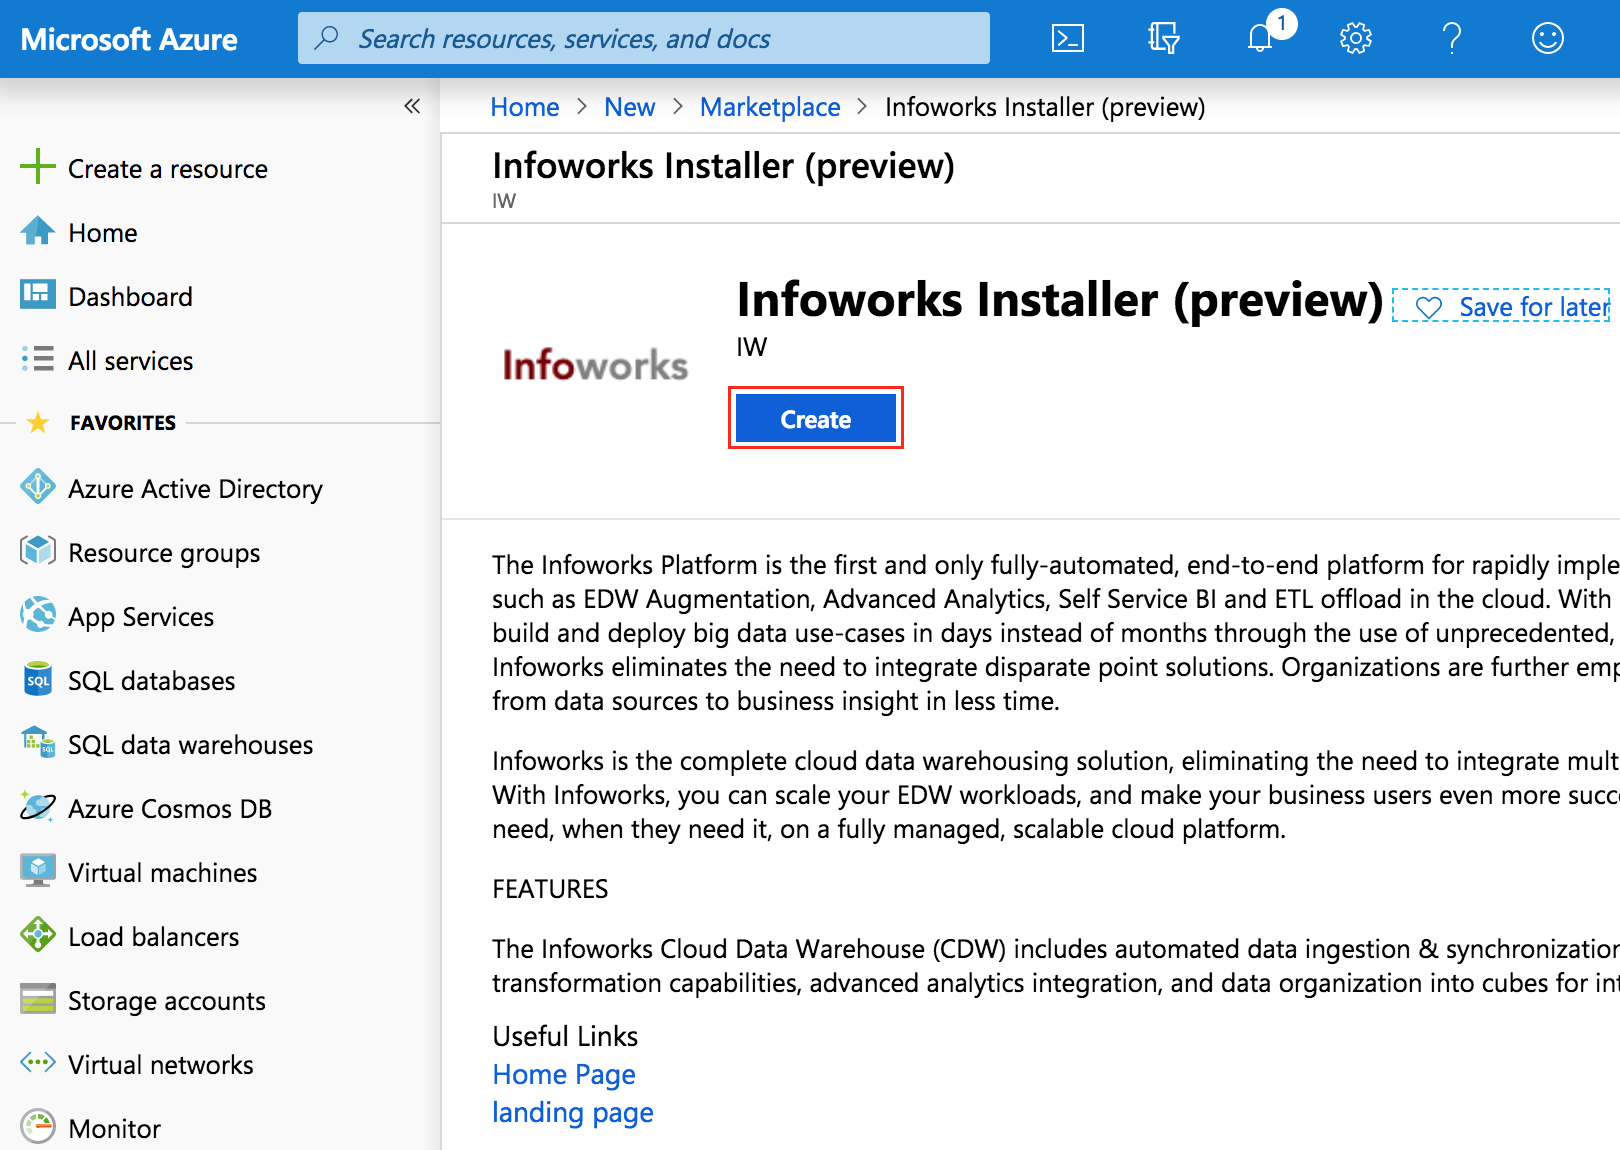Click the FEATURES heading text
The image size is (1620, 1150).
click(x=550, y=889)
